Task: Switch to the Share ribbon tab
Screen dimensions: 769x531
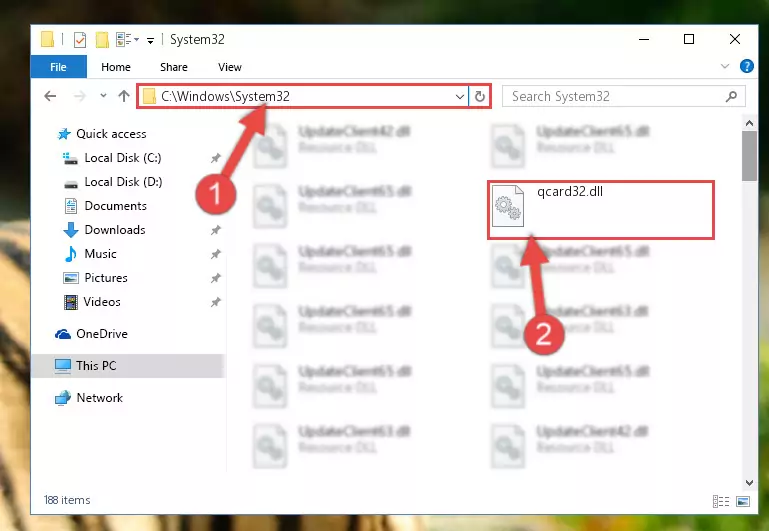Action: coord(174,67)
